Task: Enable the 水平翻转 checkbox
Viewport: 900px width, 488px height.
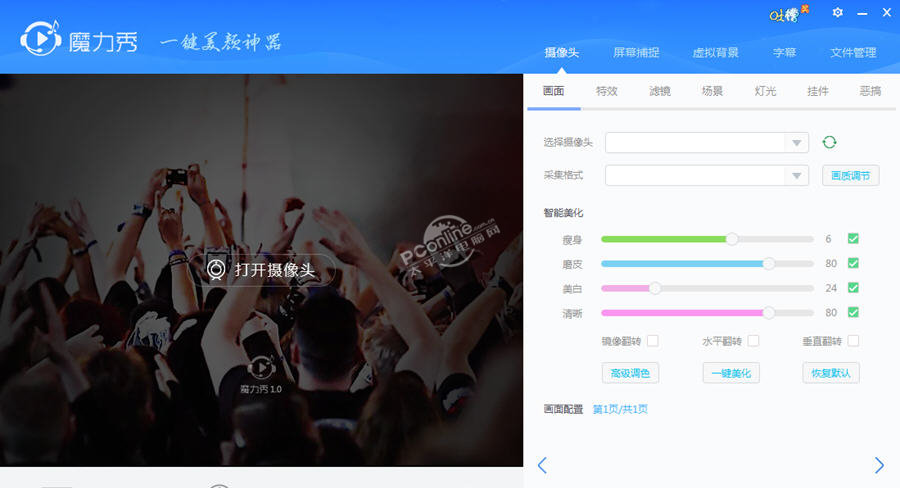Action: (x=753, y=341)
